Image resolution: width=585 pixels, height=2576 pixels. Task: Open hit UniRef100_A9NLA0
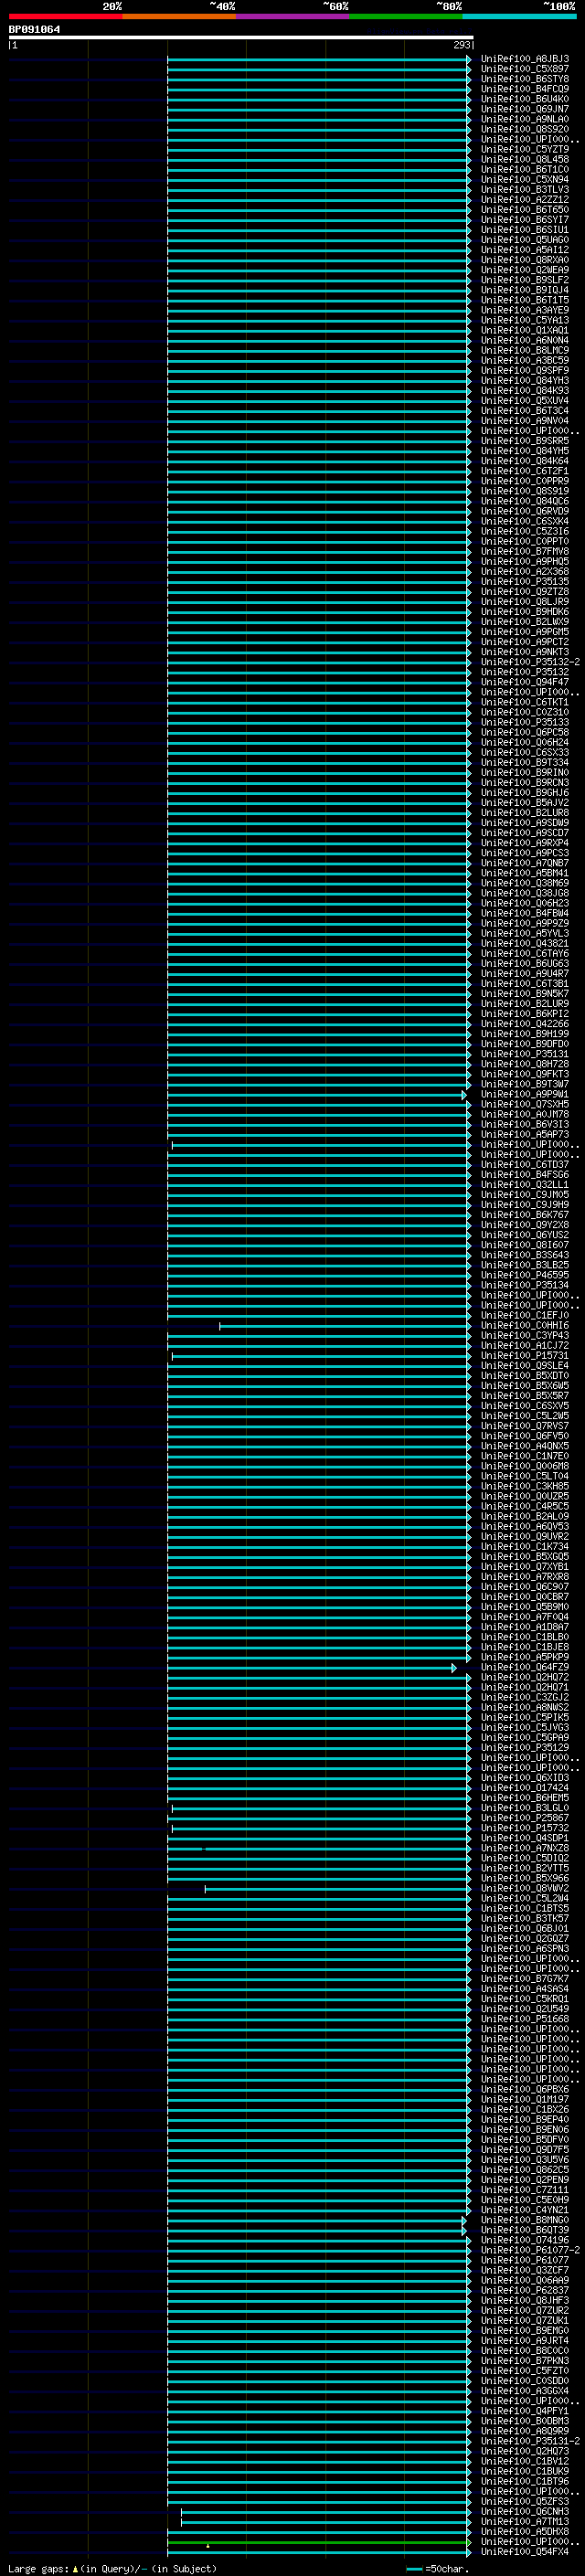[x=525, y=119]
